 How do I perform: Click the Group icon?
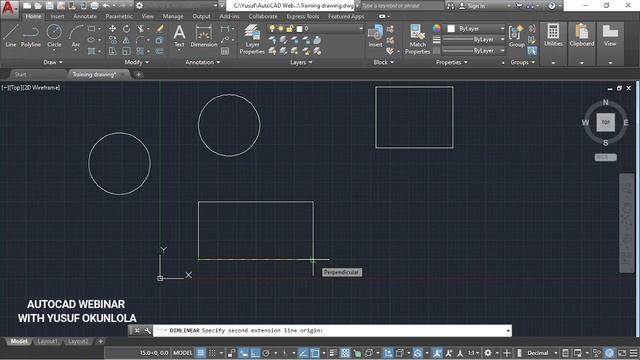[516, 36]
